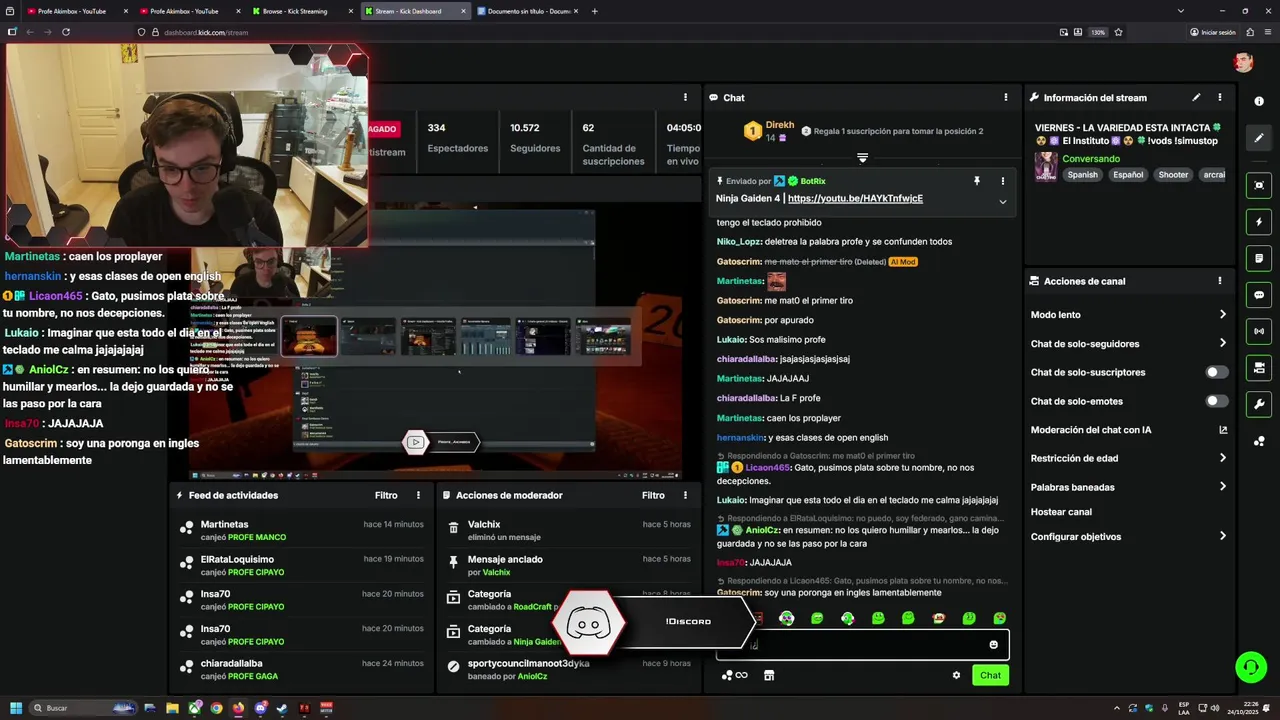
Task: Select the Iniciar sesión browser button
Action: coord(1213,32)
